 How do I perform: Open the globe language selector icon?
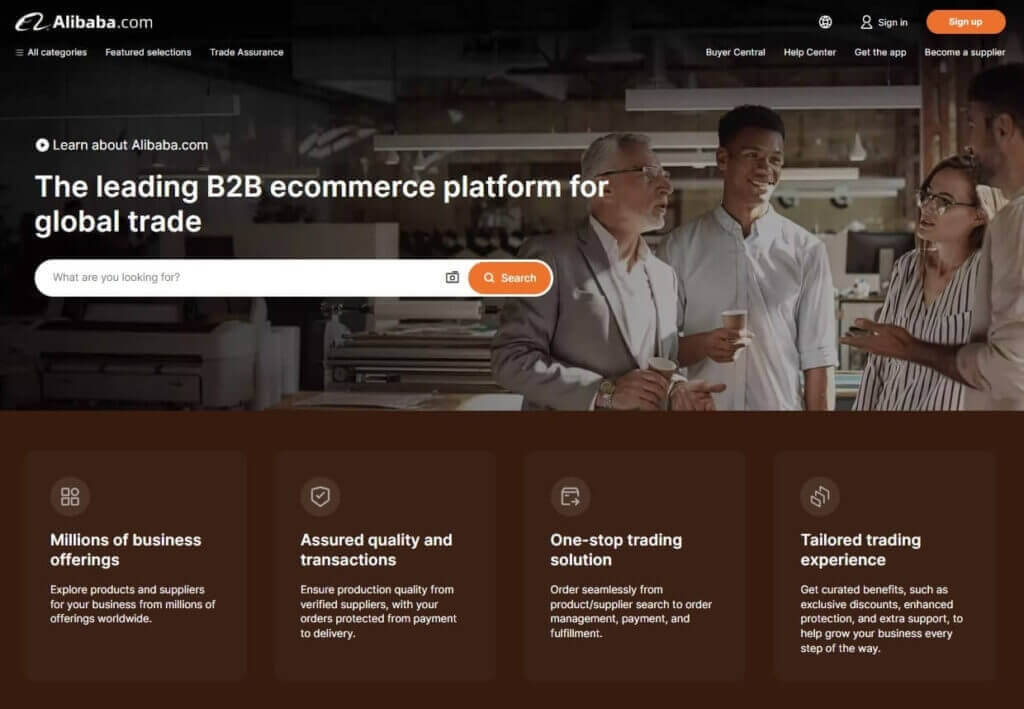(x=825, y=22)
